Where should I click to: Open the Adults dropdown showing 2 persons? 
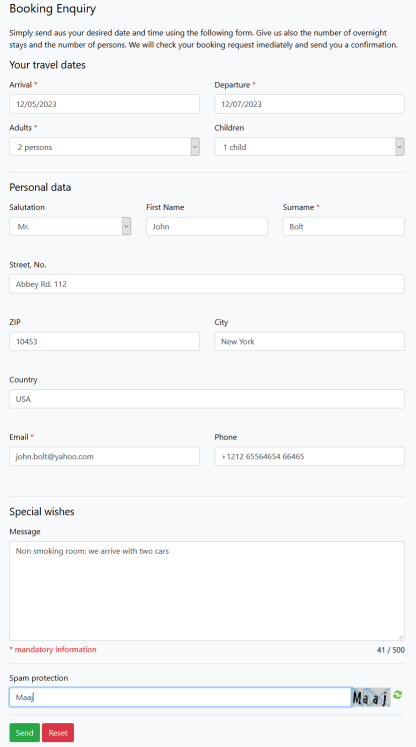[x=104, y=147]
